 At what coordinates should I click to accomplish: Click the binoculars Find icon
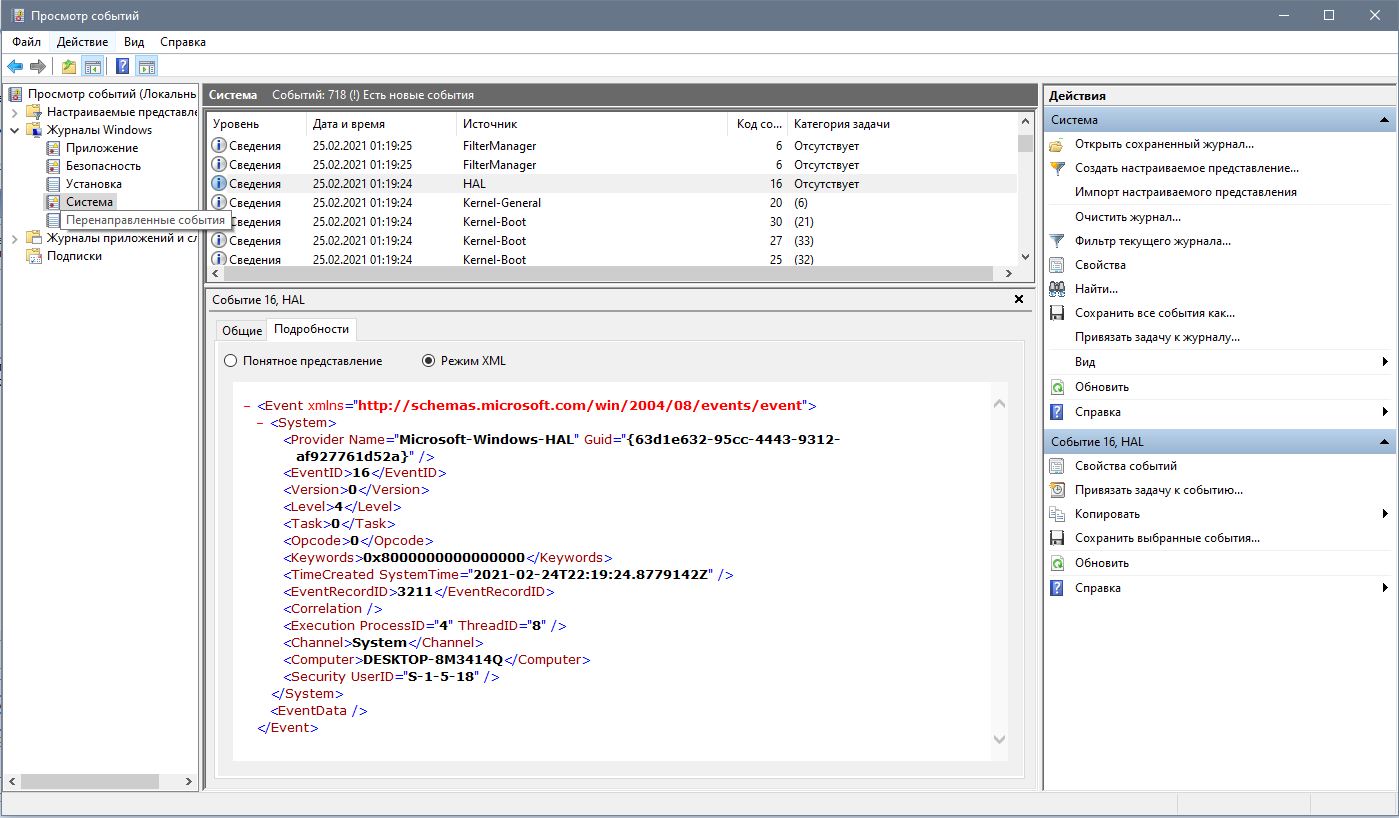coord(1057,289)
